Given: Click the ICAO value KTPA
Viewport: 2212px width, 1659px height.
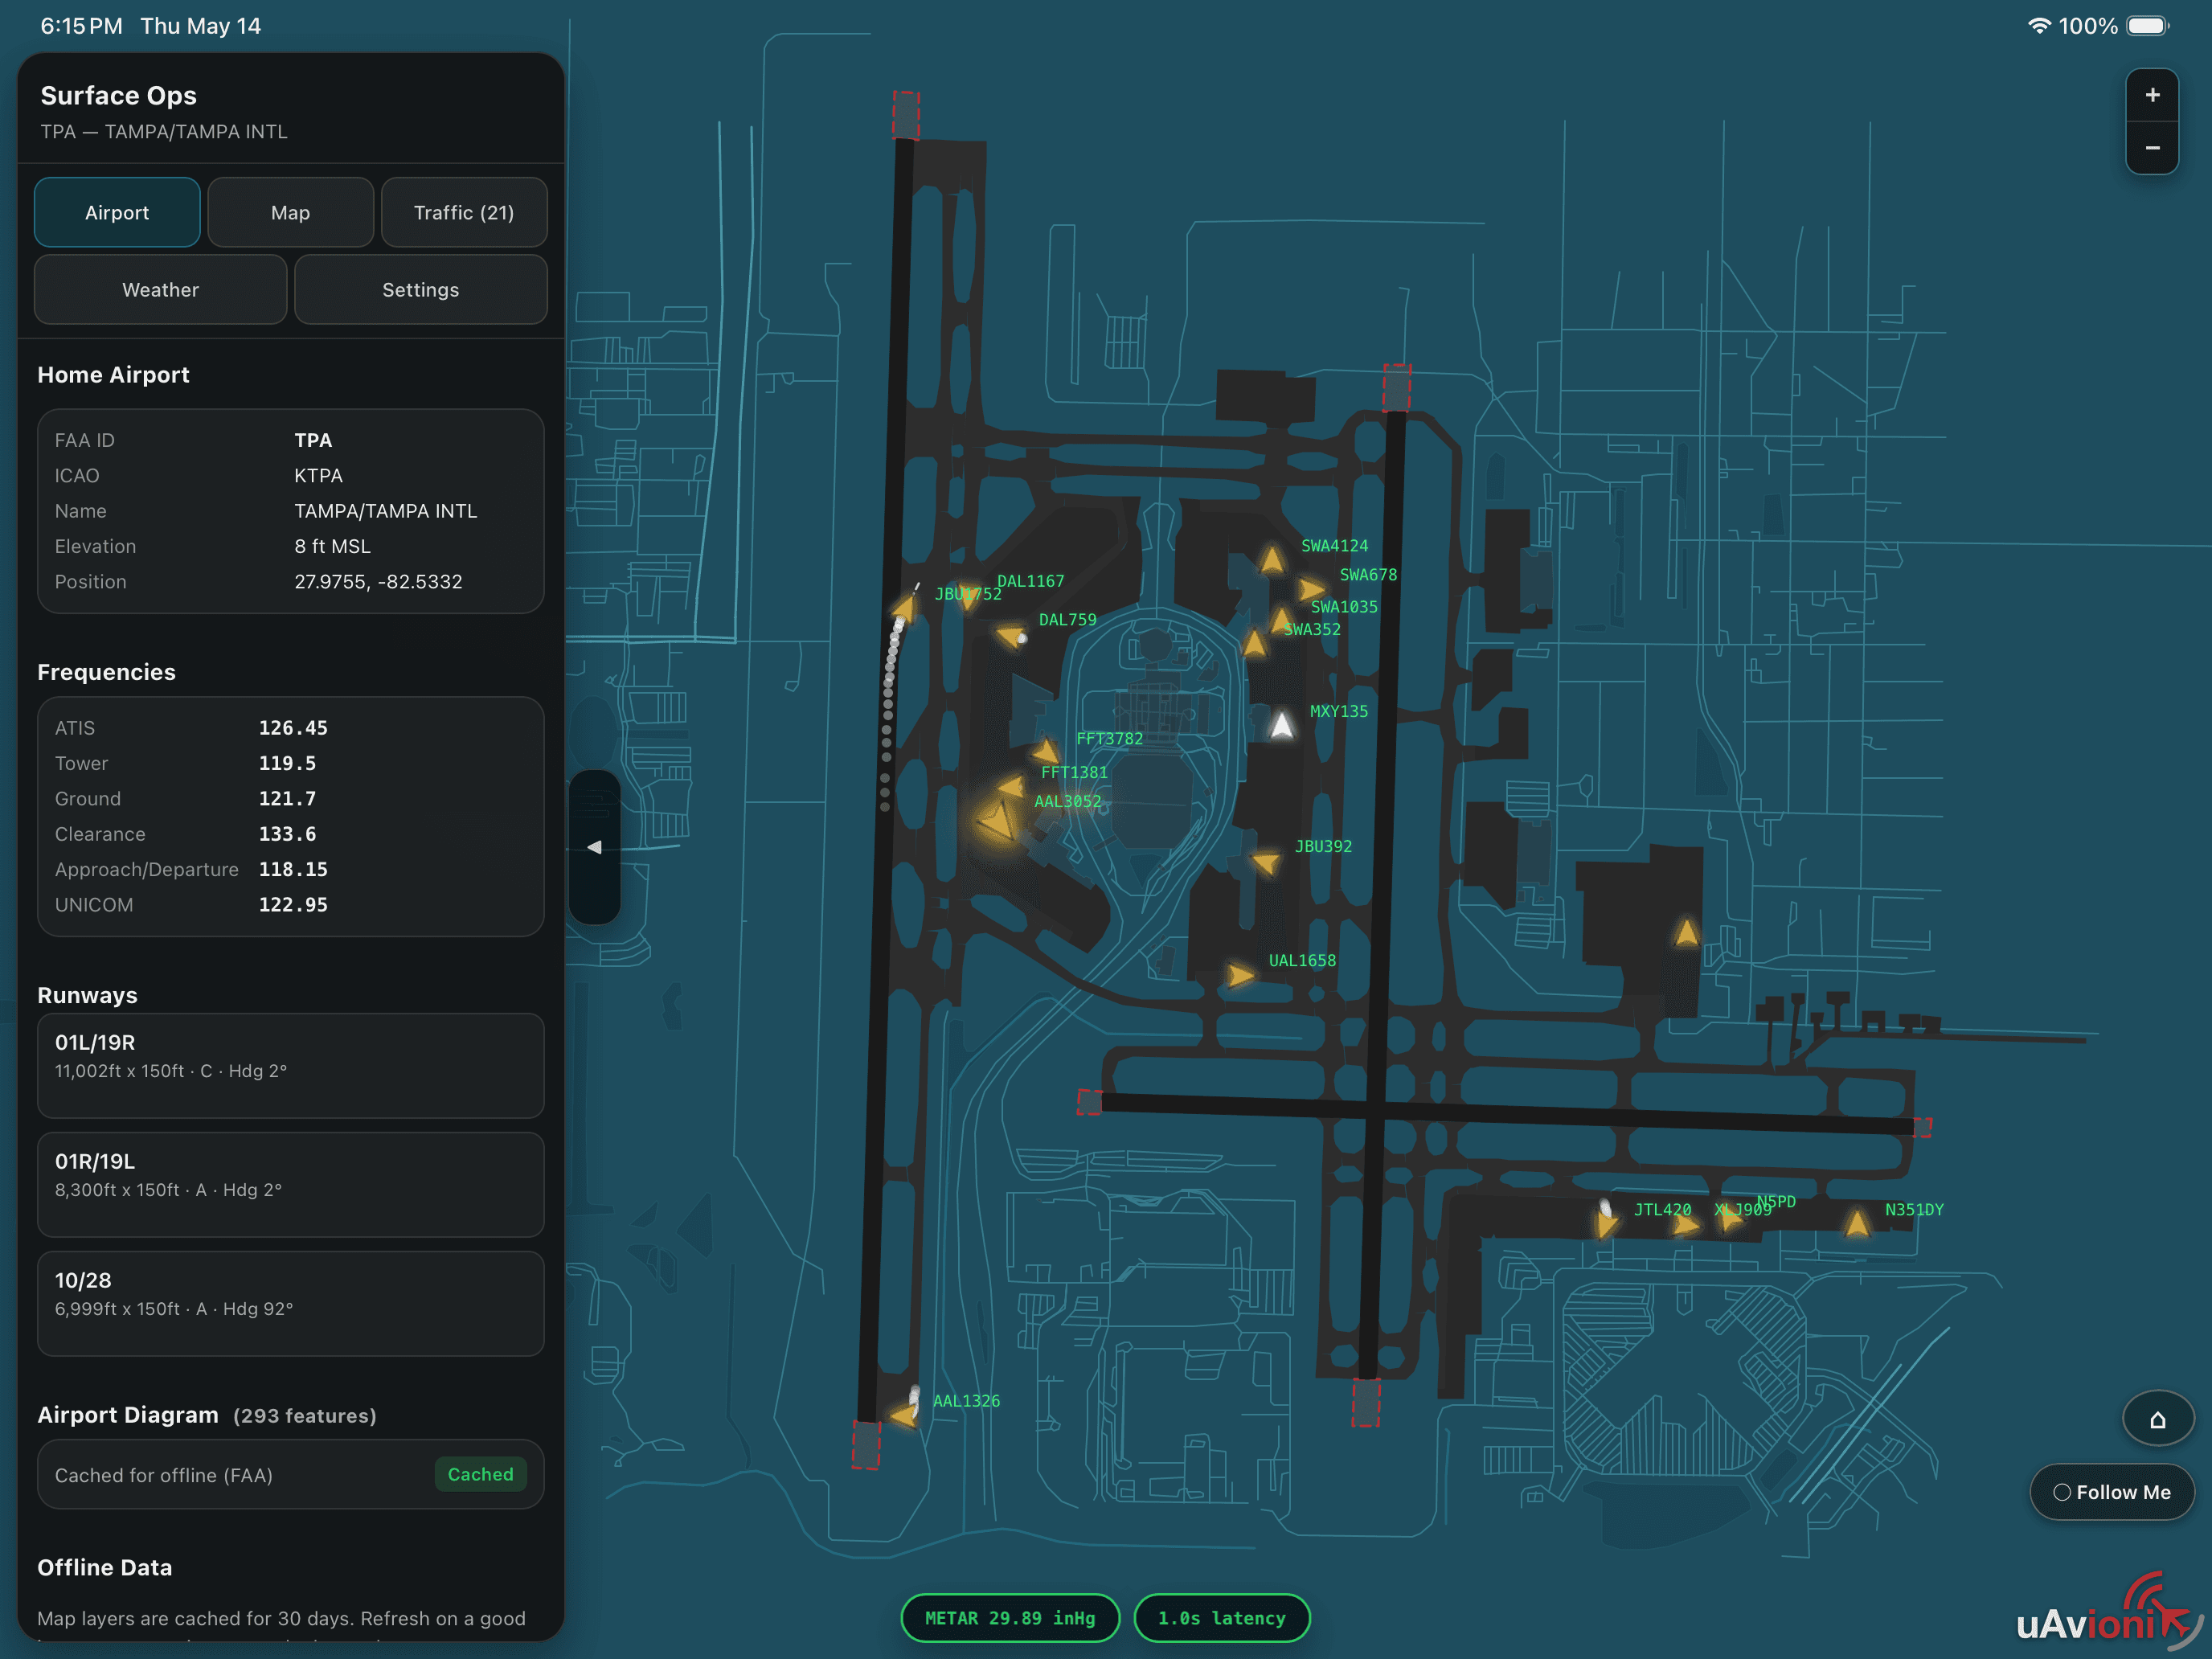Looking at the screenshot, I should [318, 475].
